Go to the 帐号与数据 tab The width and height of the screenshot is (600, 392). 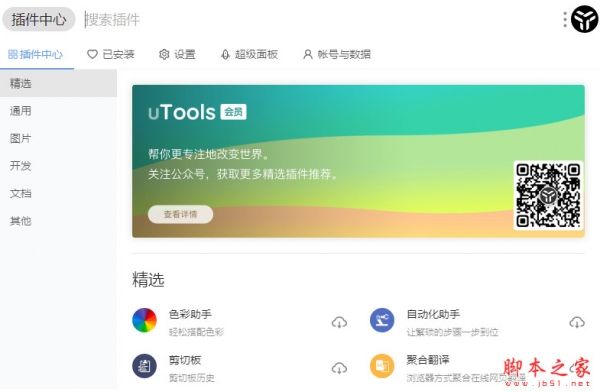pos(337,54)
